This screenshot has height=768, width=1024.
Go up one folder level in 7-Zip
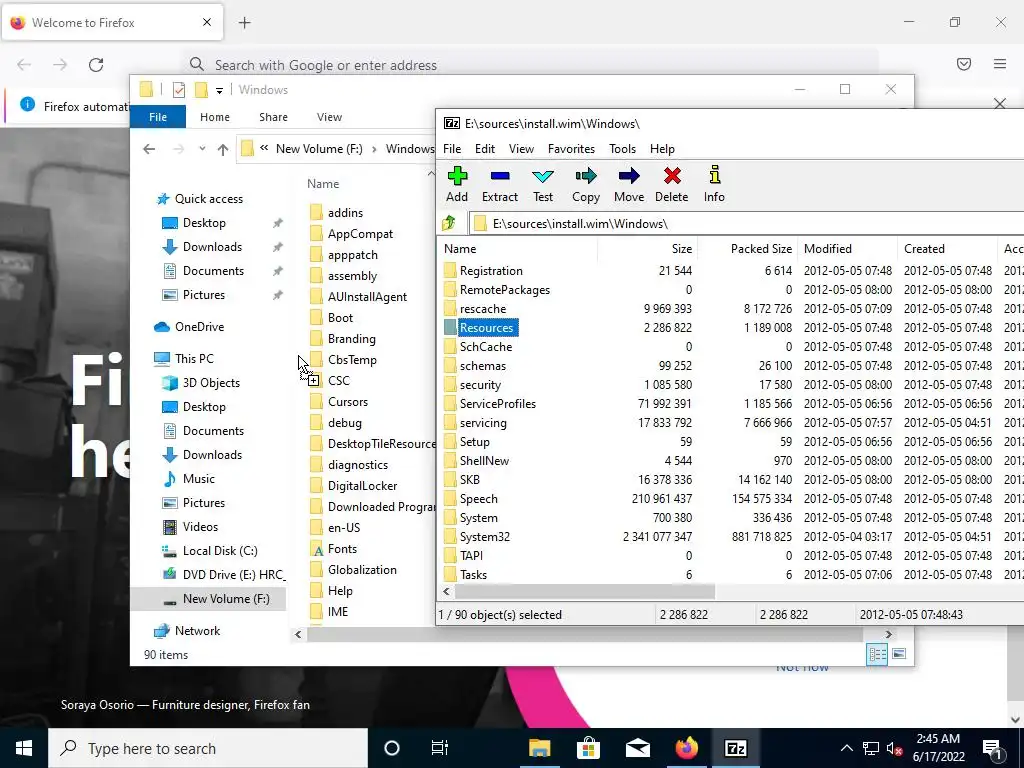tap(449, 223)
